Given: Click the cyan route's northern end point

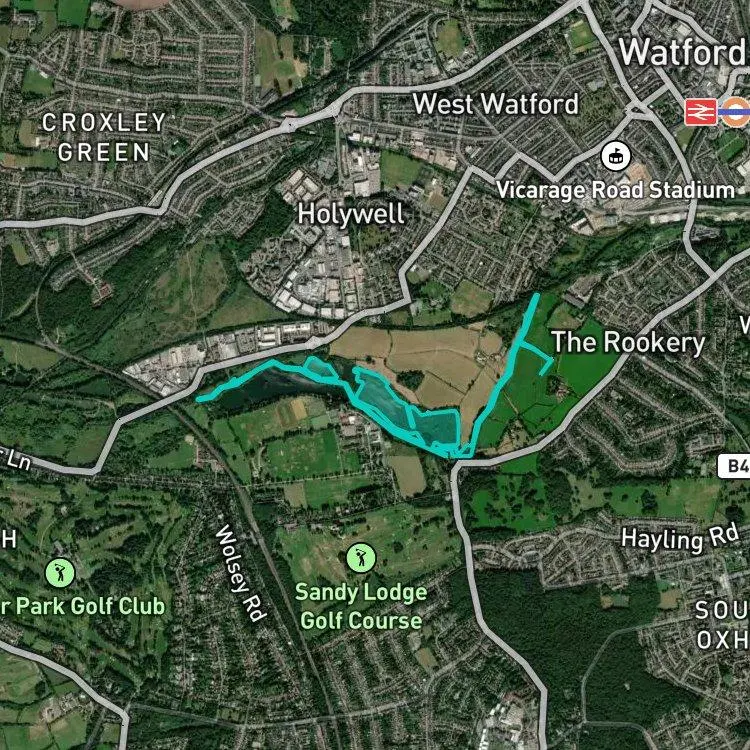Looking at the screenshot, I should 537,297.
